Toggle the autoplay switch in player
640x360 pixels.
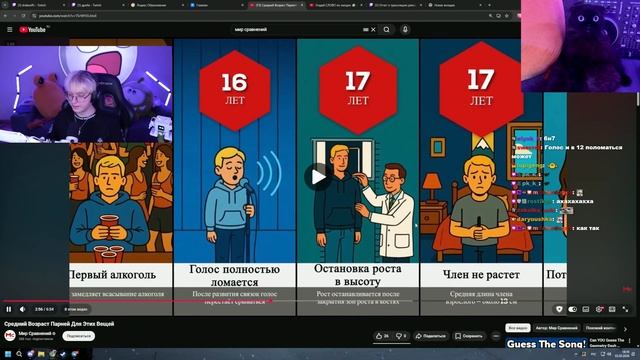click(573, 309)
